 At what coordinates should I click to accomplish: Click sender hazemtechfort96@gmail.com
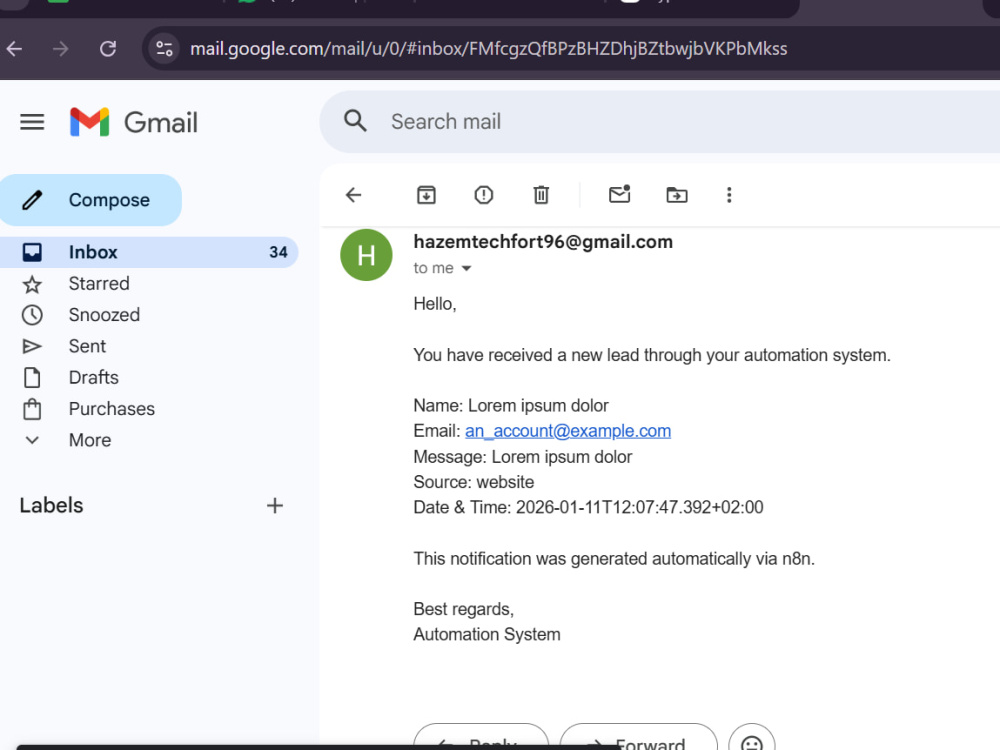point(543,242)
